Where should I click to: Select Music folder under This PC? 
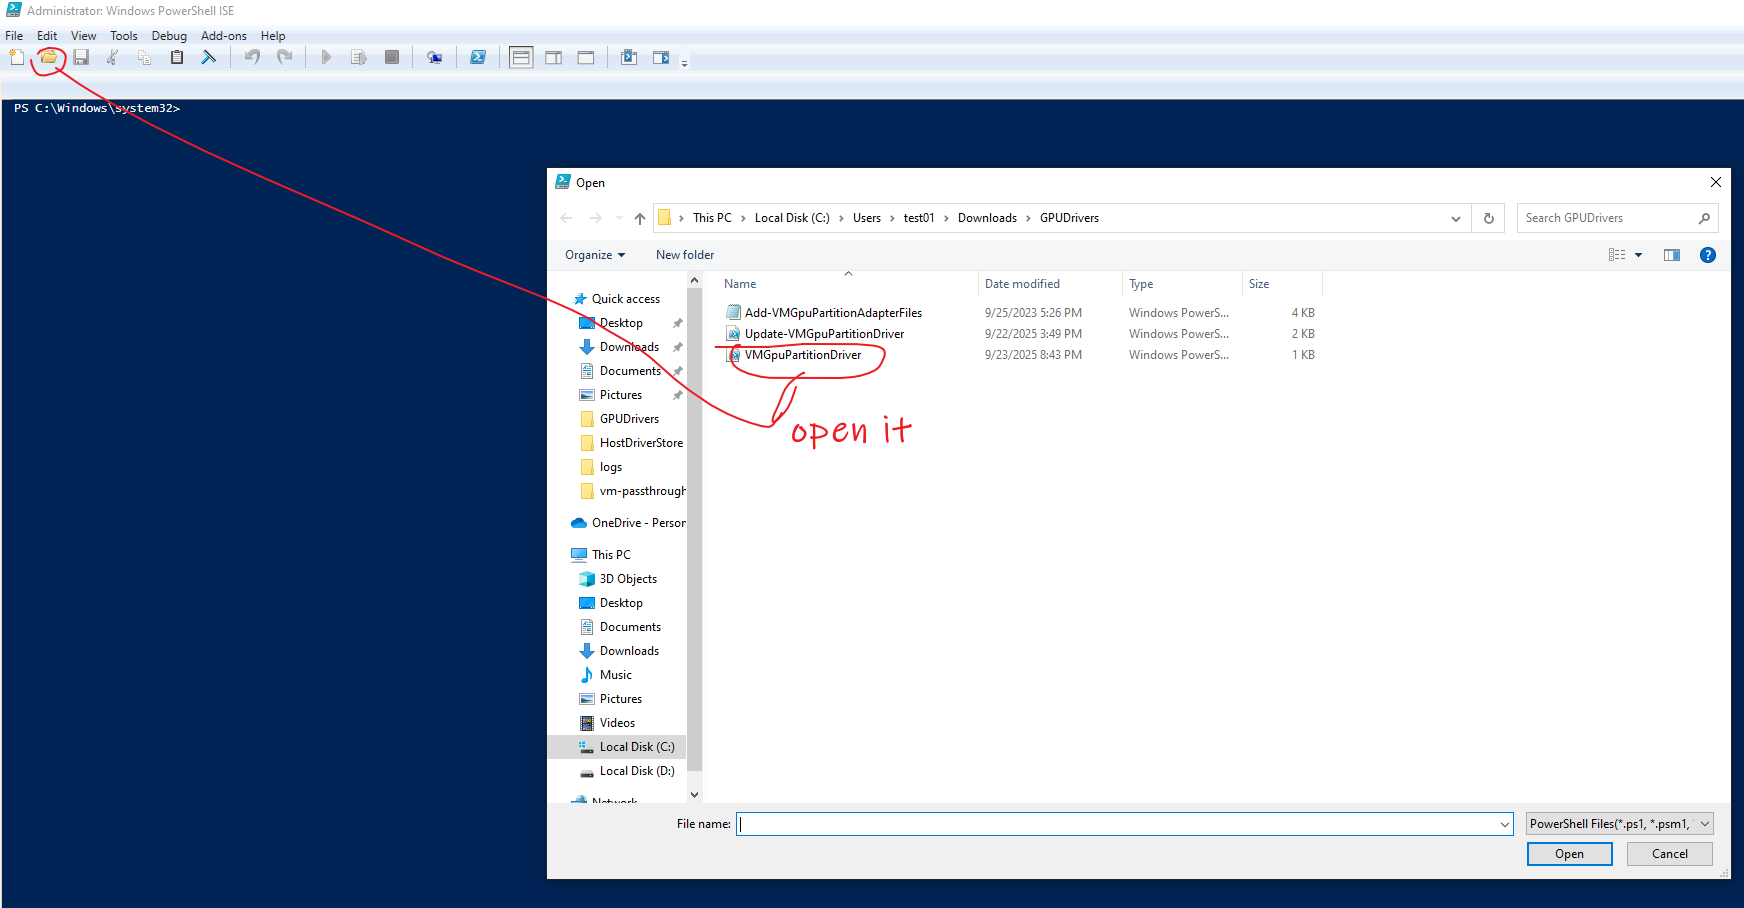tap(616, 675)
